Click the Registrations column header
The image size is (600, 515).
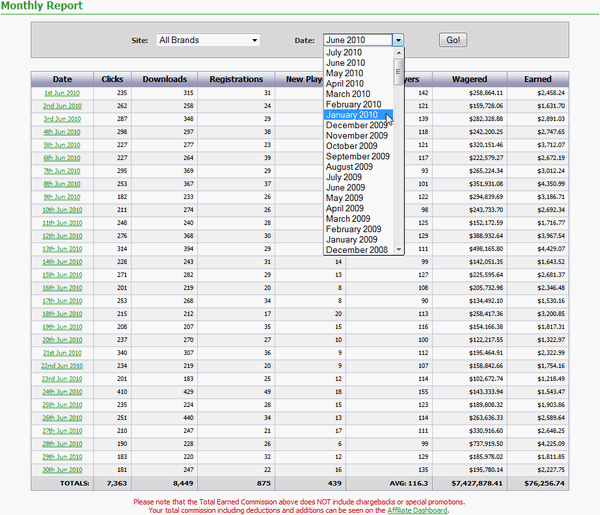(x=236, y=79)
